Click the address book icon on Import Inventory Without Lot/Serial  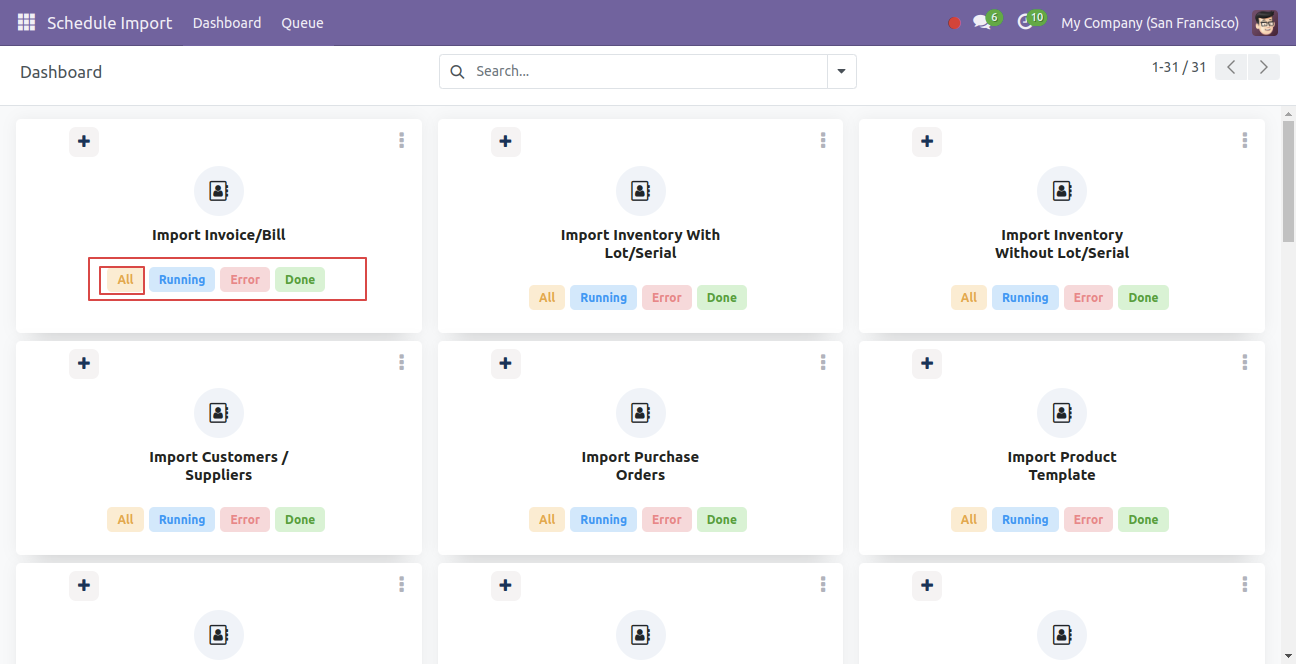[1062, 191]
